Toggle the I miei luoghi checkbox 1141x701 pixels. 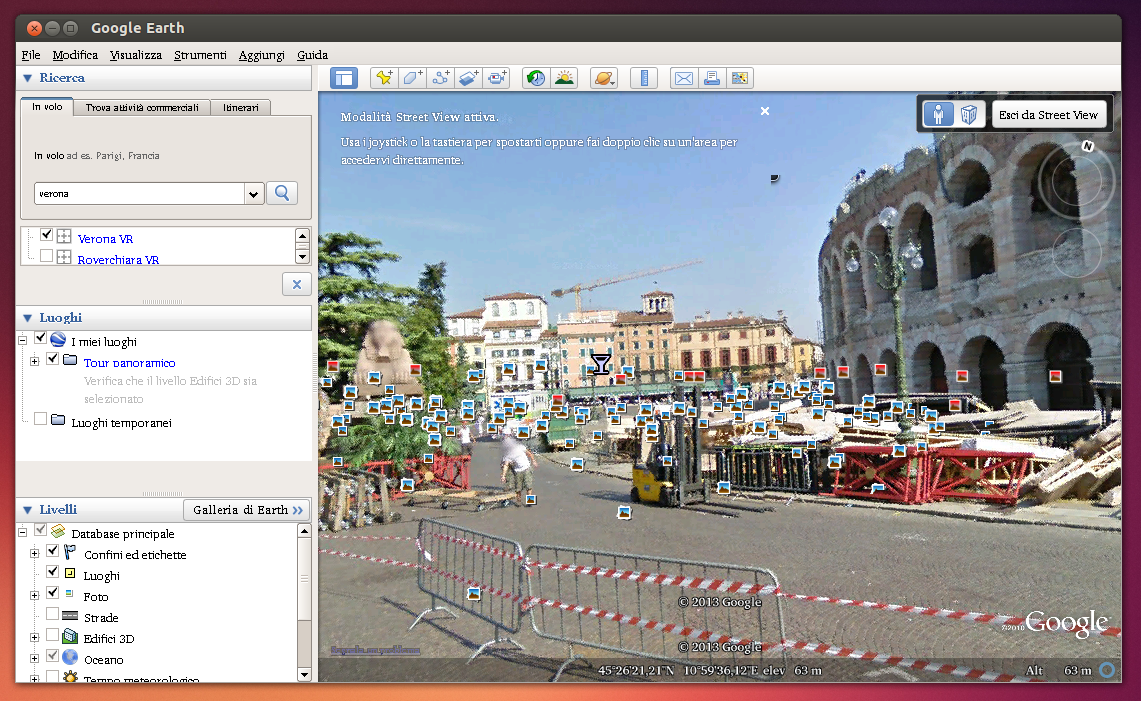(x=41, y=338)
